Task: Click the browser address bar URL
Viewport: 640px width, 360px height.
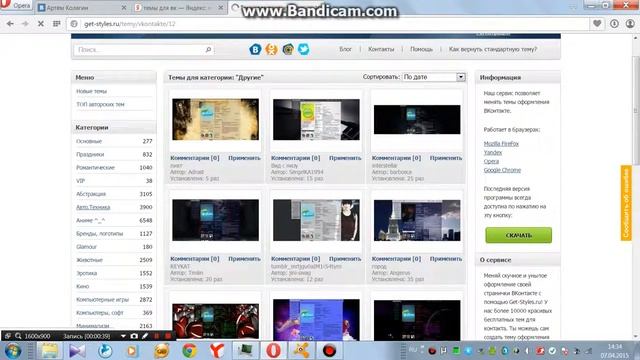Action: click(x=130, y=24)
